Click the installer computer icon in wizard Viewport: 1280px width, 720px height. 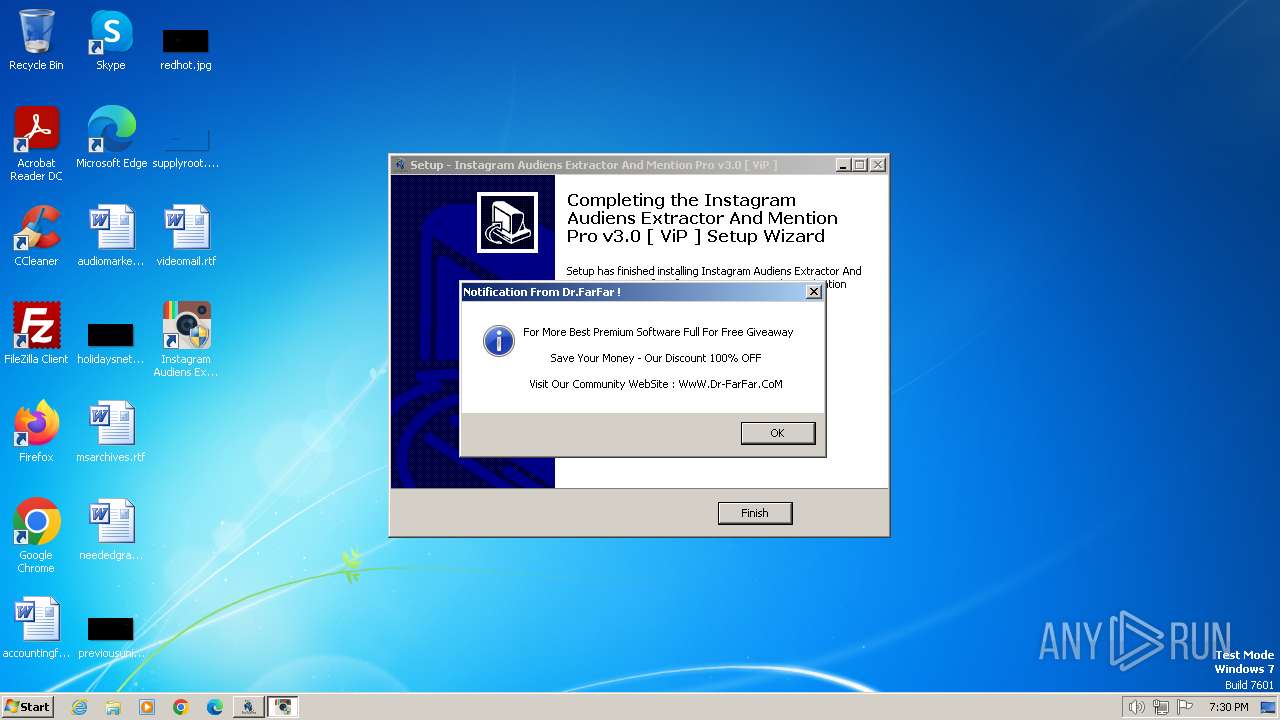(507, 222)
